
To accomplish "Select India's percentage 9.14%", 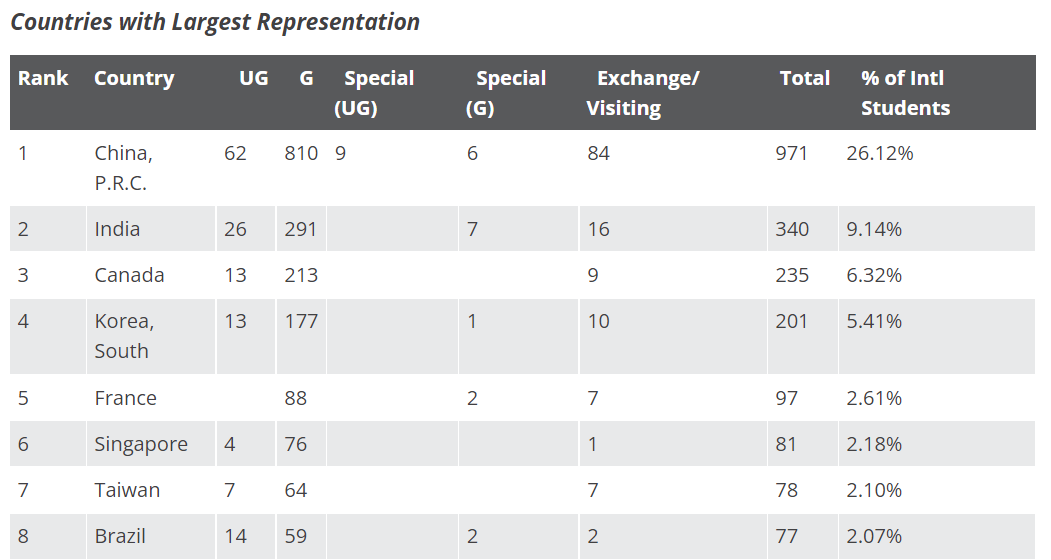I will pyautogui.click(x=874, y=229).
